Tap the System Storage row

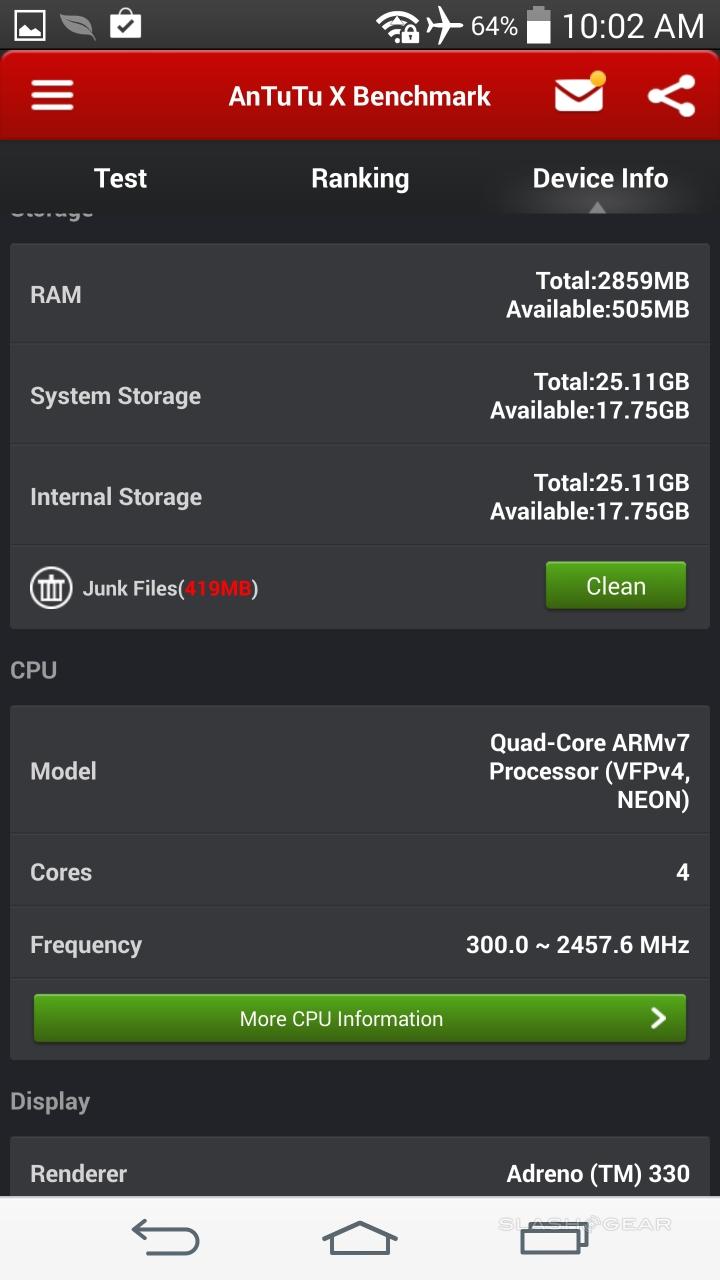[360, 396]
